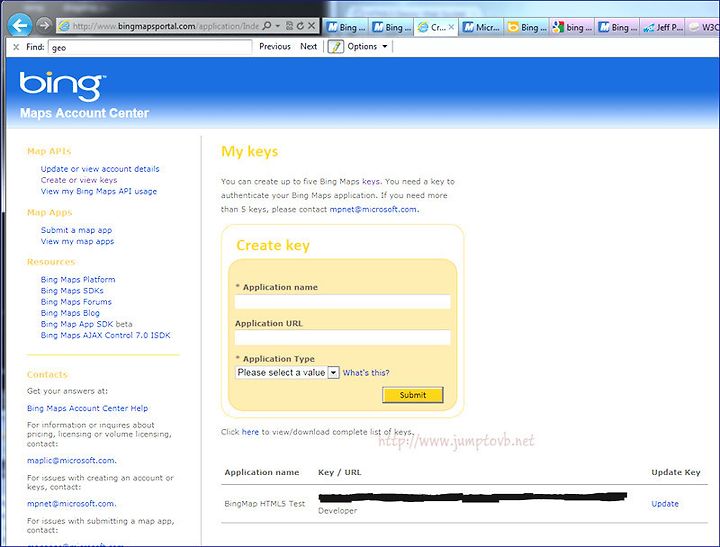Open 'Bing Maps AJAX Control 7.0 ISDK' link

106,335
